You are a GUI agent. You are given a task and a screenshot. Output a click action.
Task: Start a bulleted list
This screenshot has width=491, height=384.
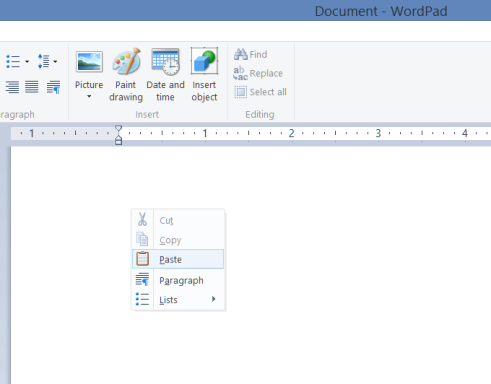[x=13, y=61]
